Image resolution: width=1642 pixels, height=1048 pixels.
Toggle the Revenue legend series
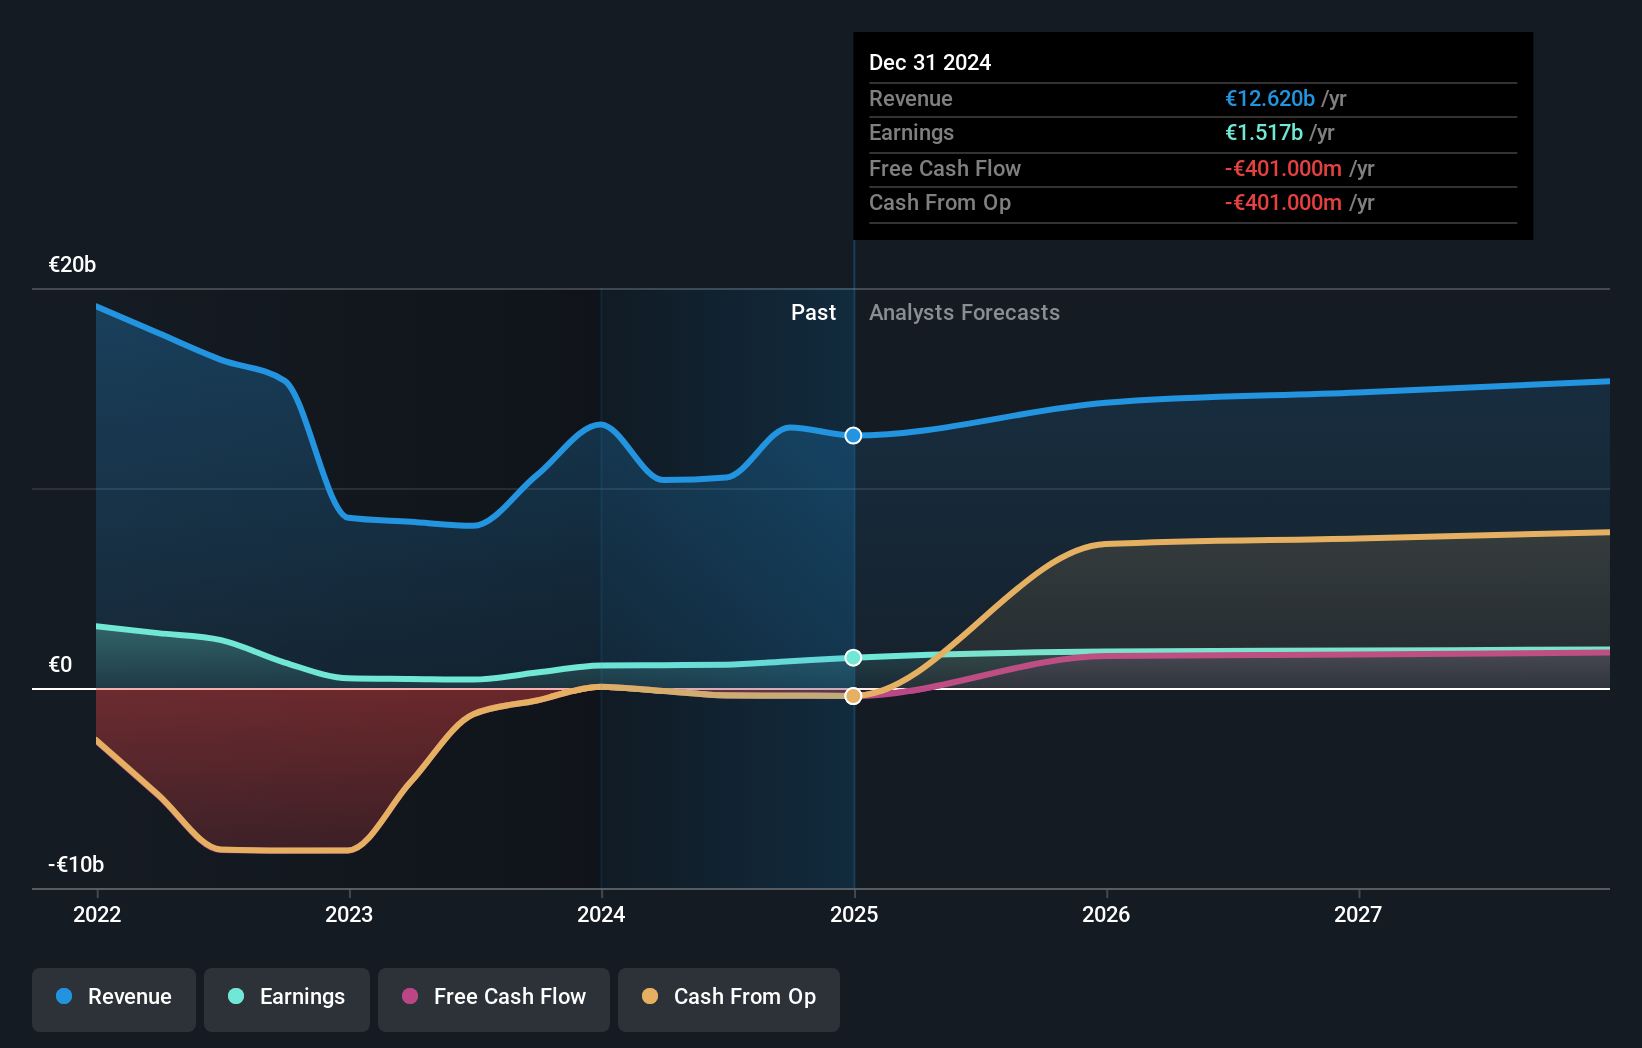[x=114, y=999]
